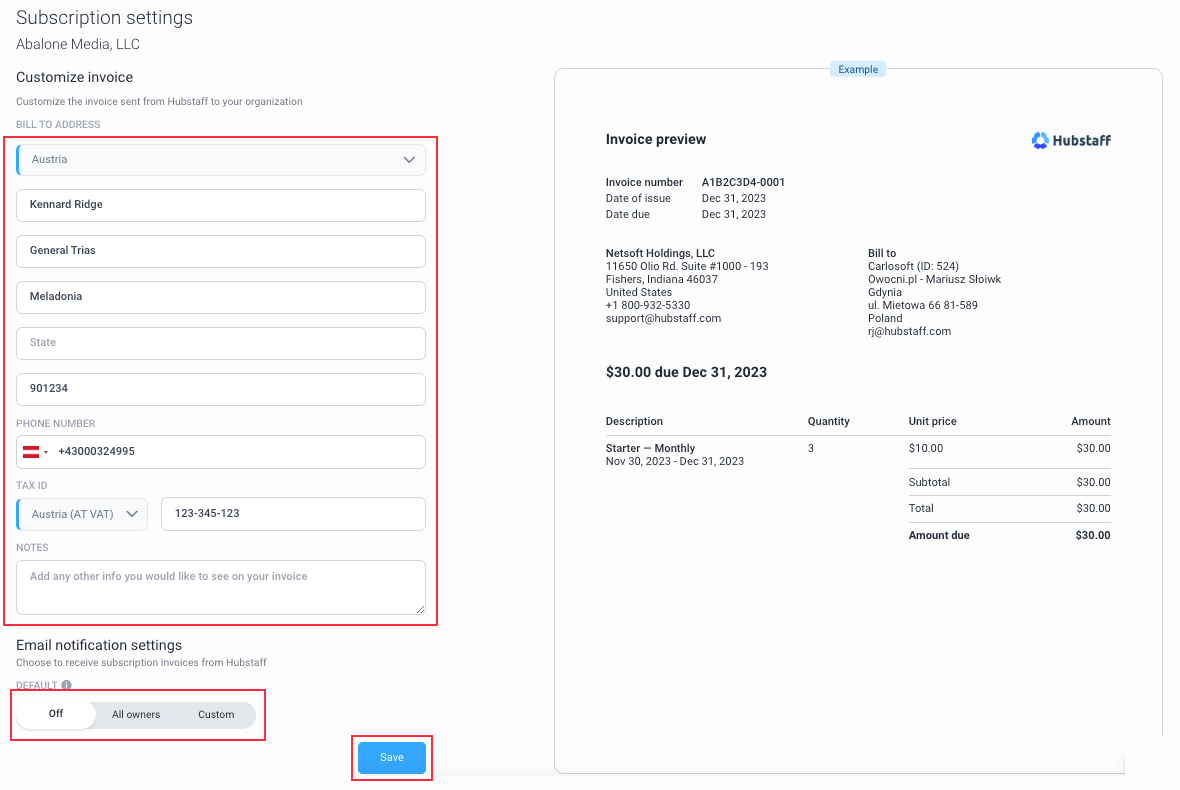Click the 901234 postal code field
Screen dimensions: 1180x790
[220, 389]
